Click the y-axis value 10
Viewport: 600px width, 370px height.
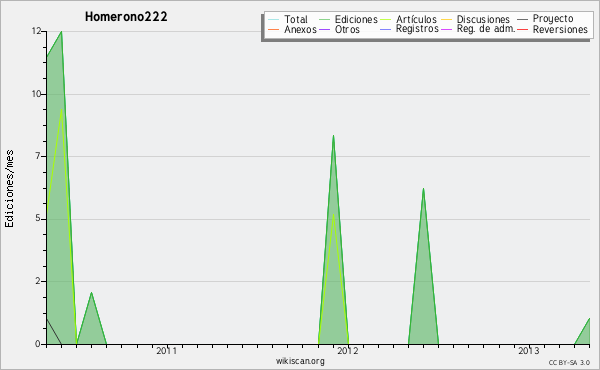point(36,94)
